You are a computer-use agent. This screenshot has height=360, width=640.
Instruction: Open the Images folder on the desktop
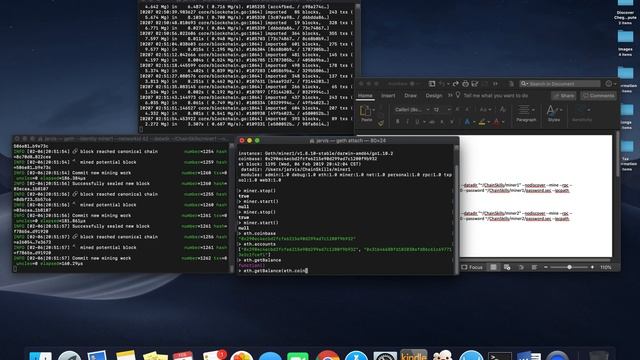(x=625, y=42)
